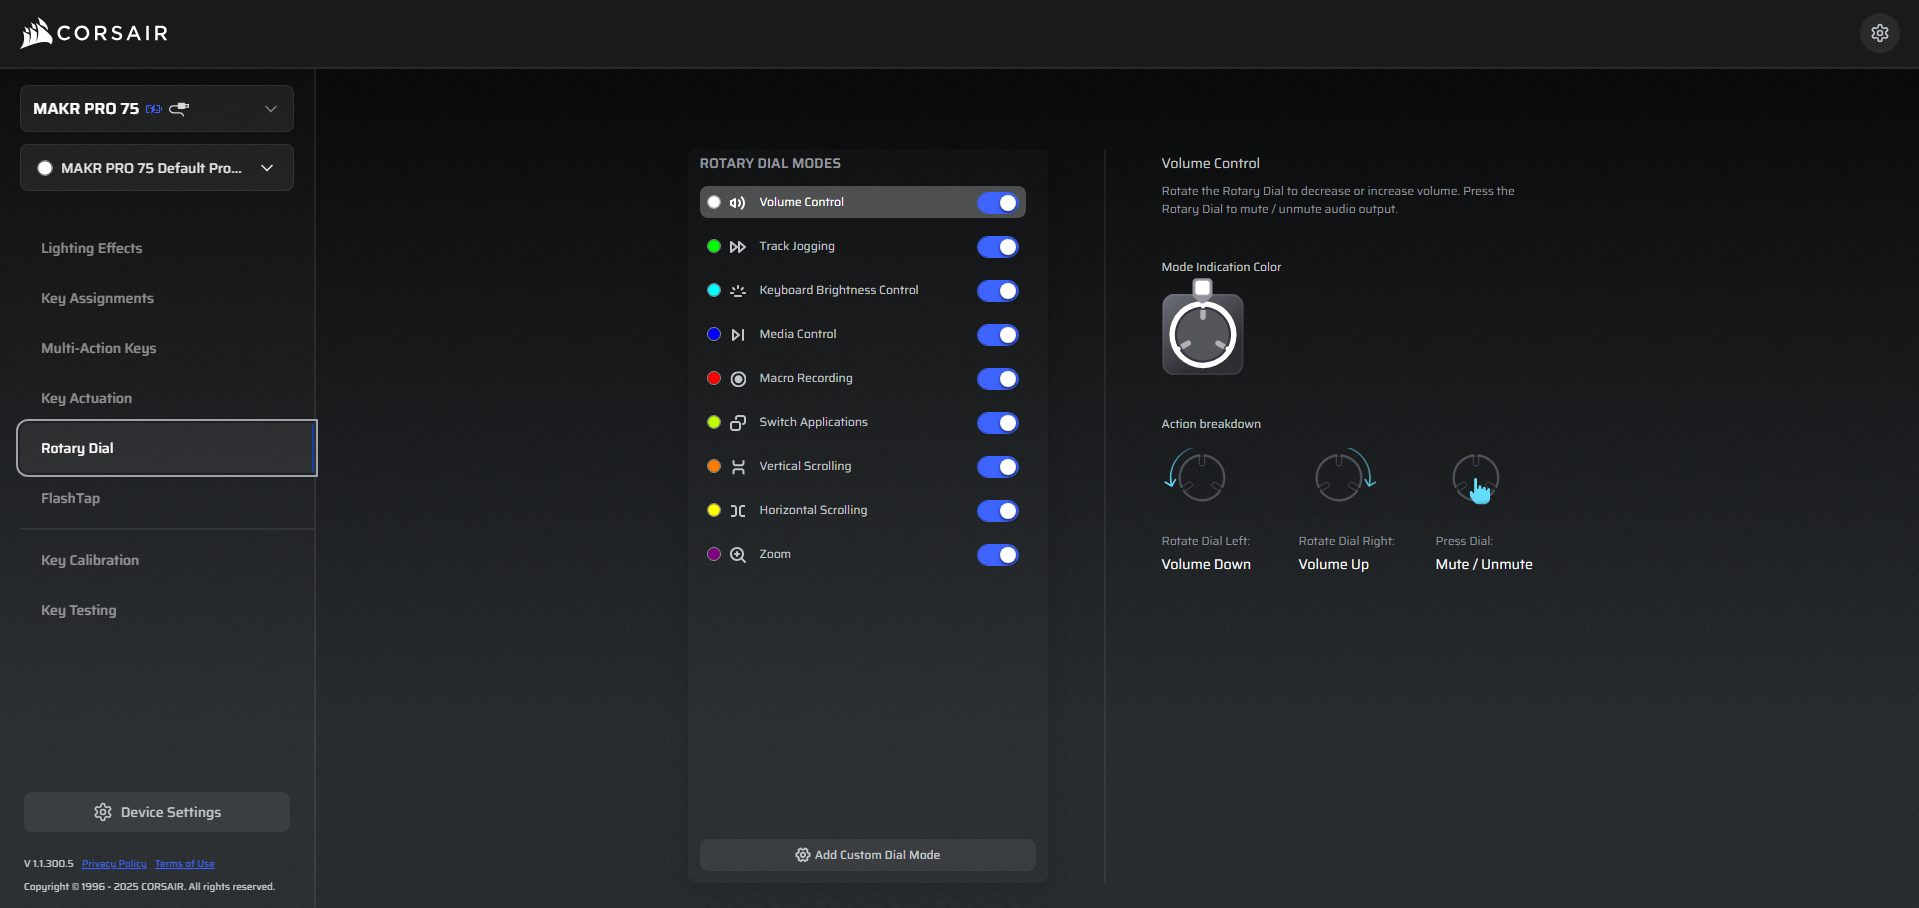Click the CORSAIR sails logo
This screenshot has width=1919, height=908.
click(x=36, y=33)
